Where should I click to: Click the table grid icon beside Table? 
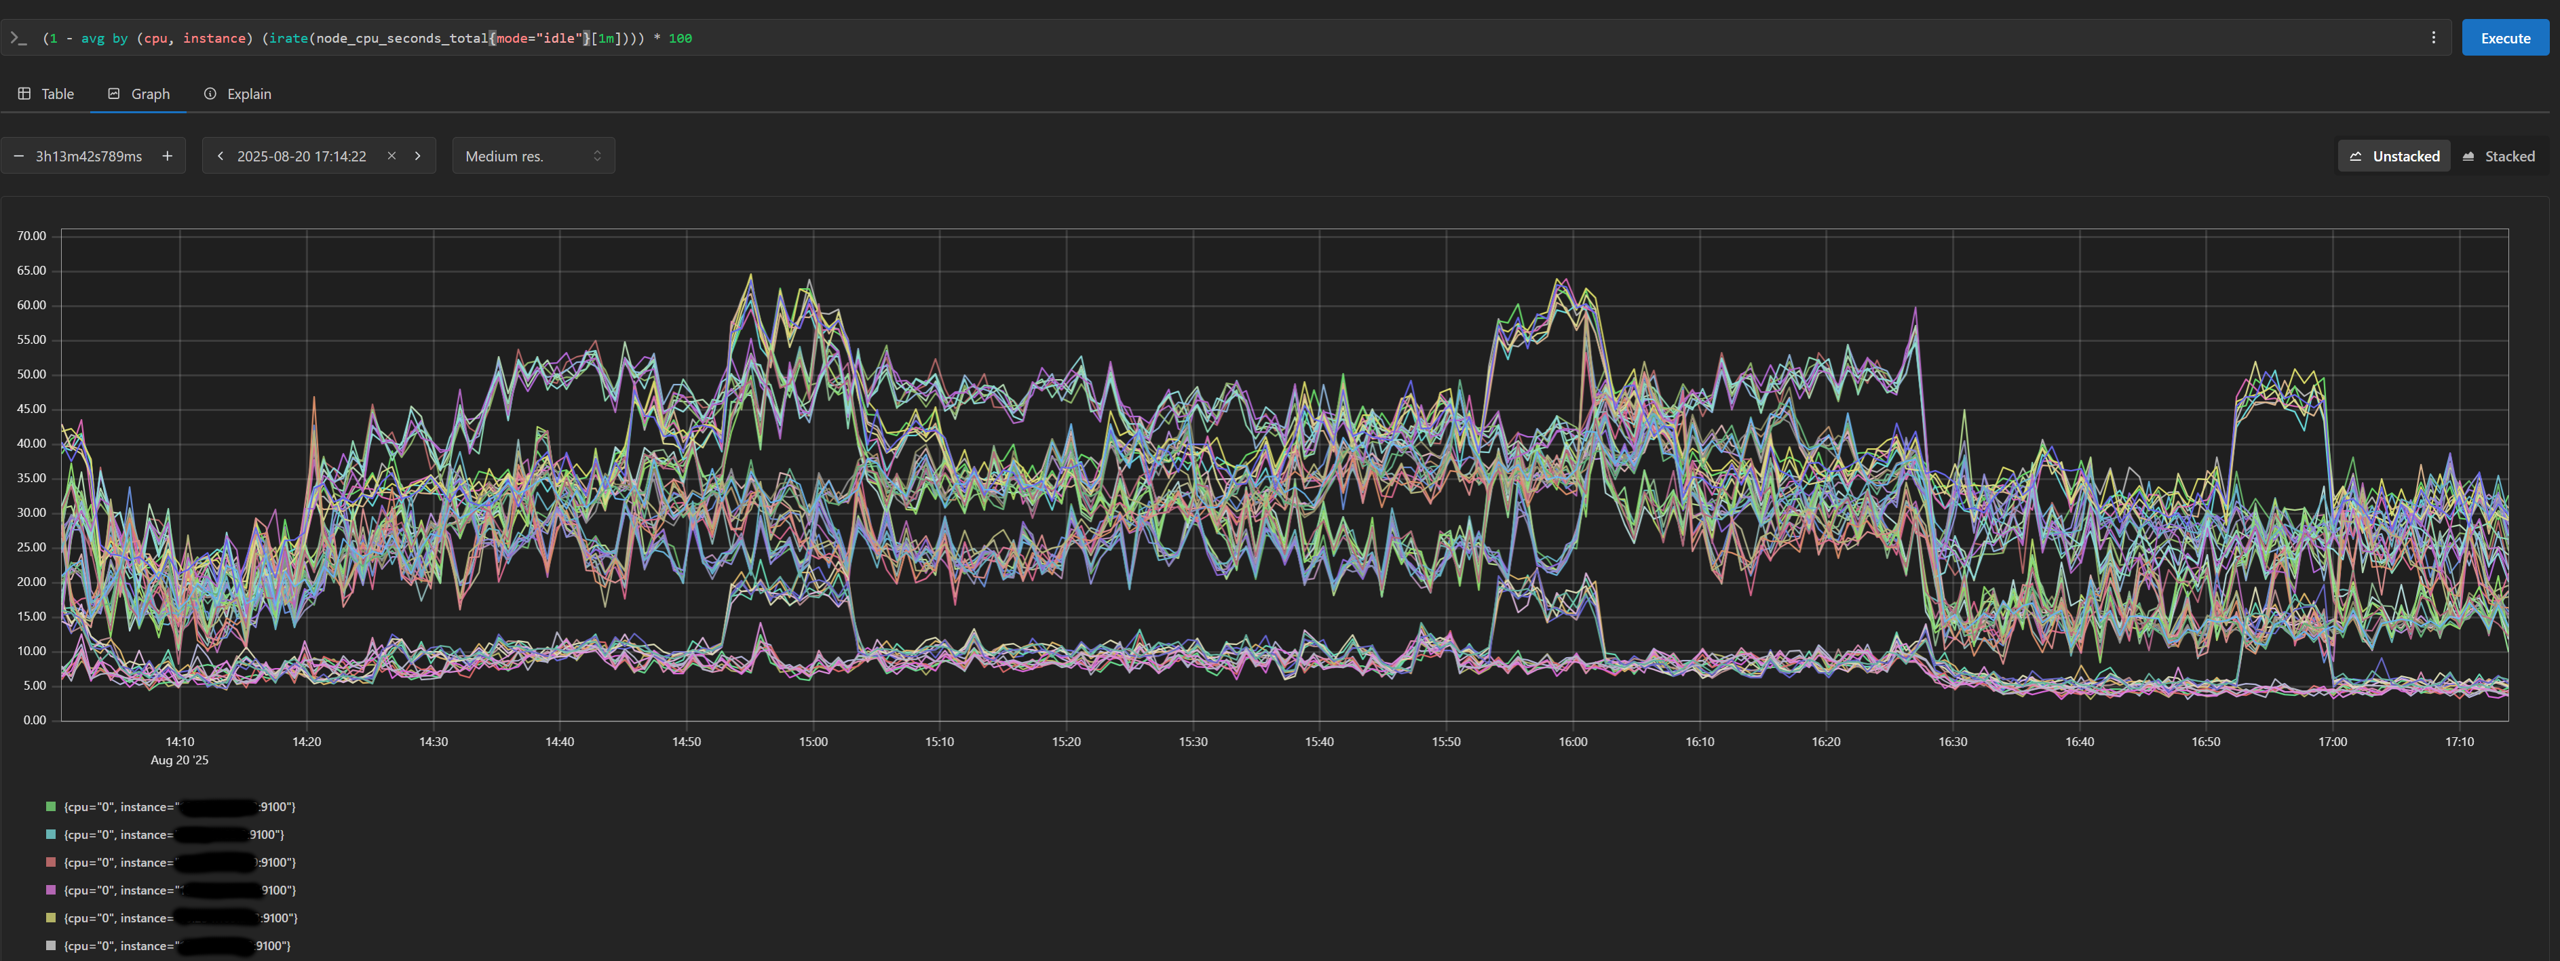coord(24,93)
